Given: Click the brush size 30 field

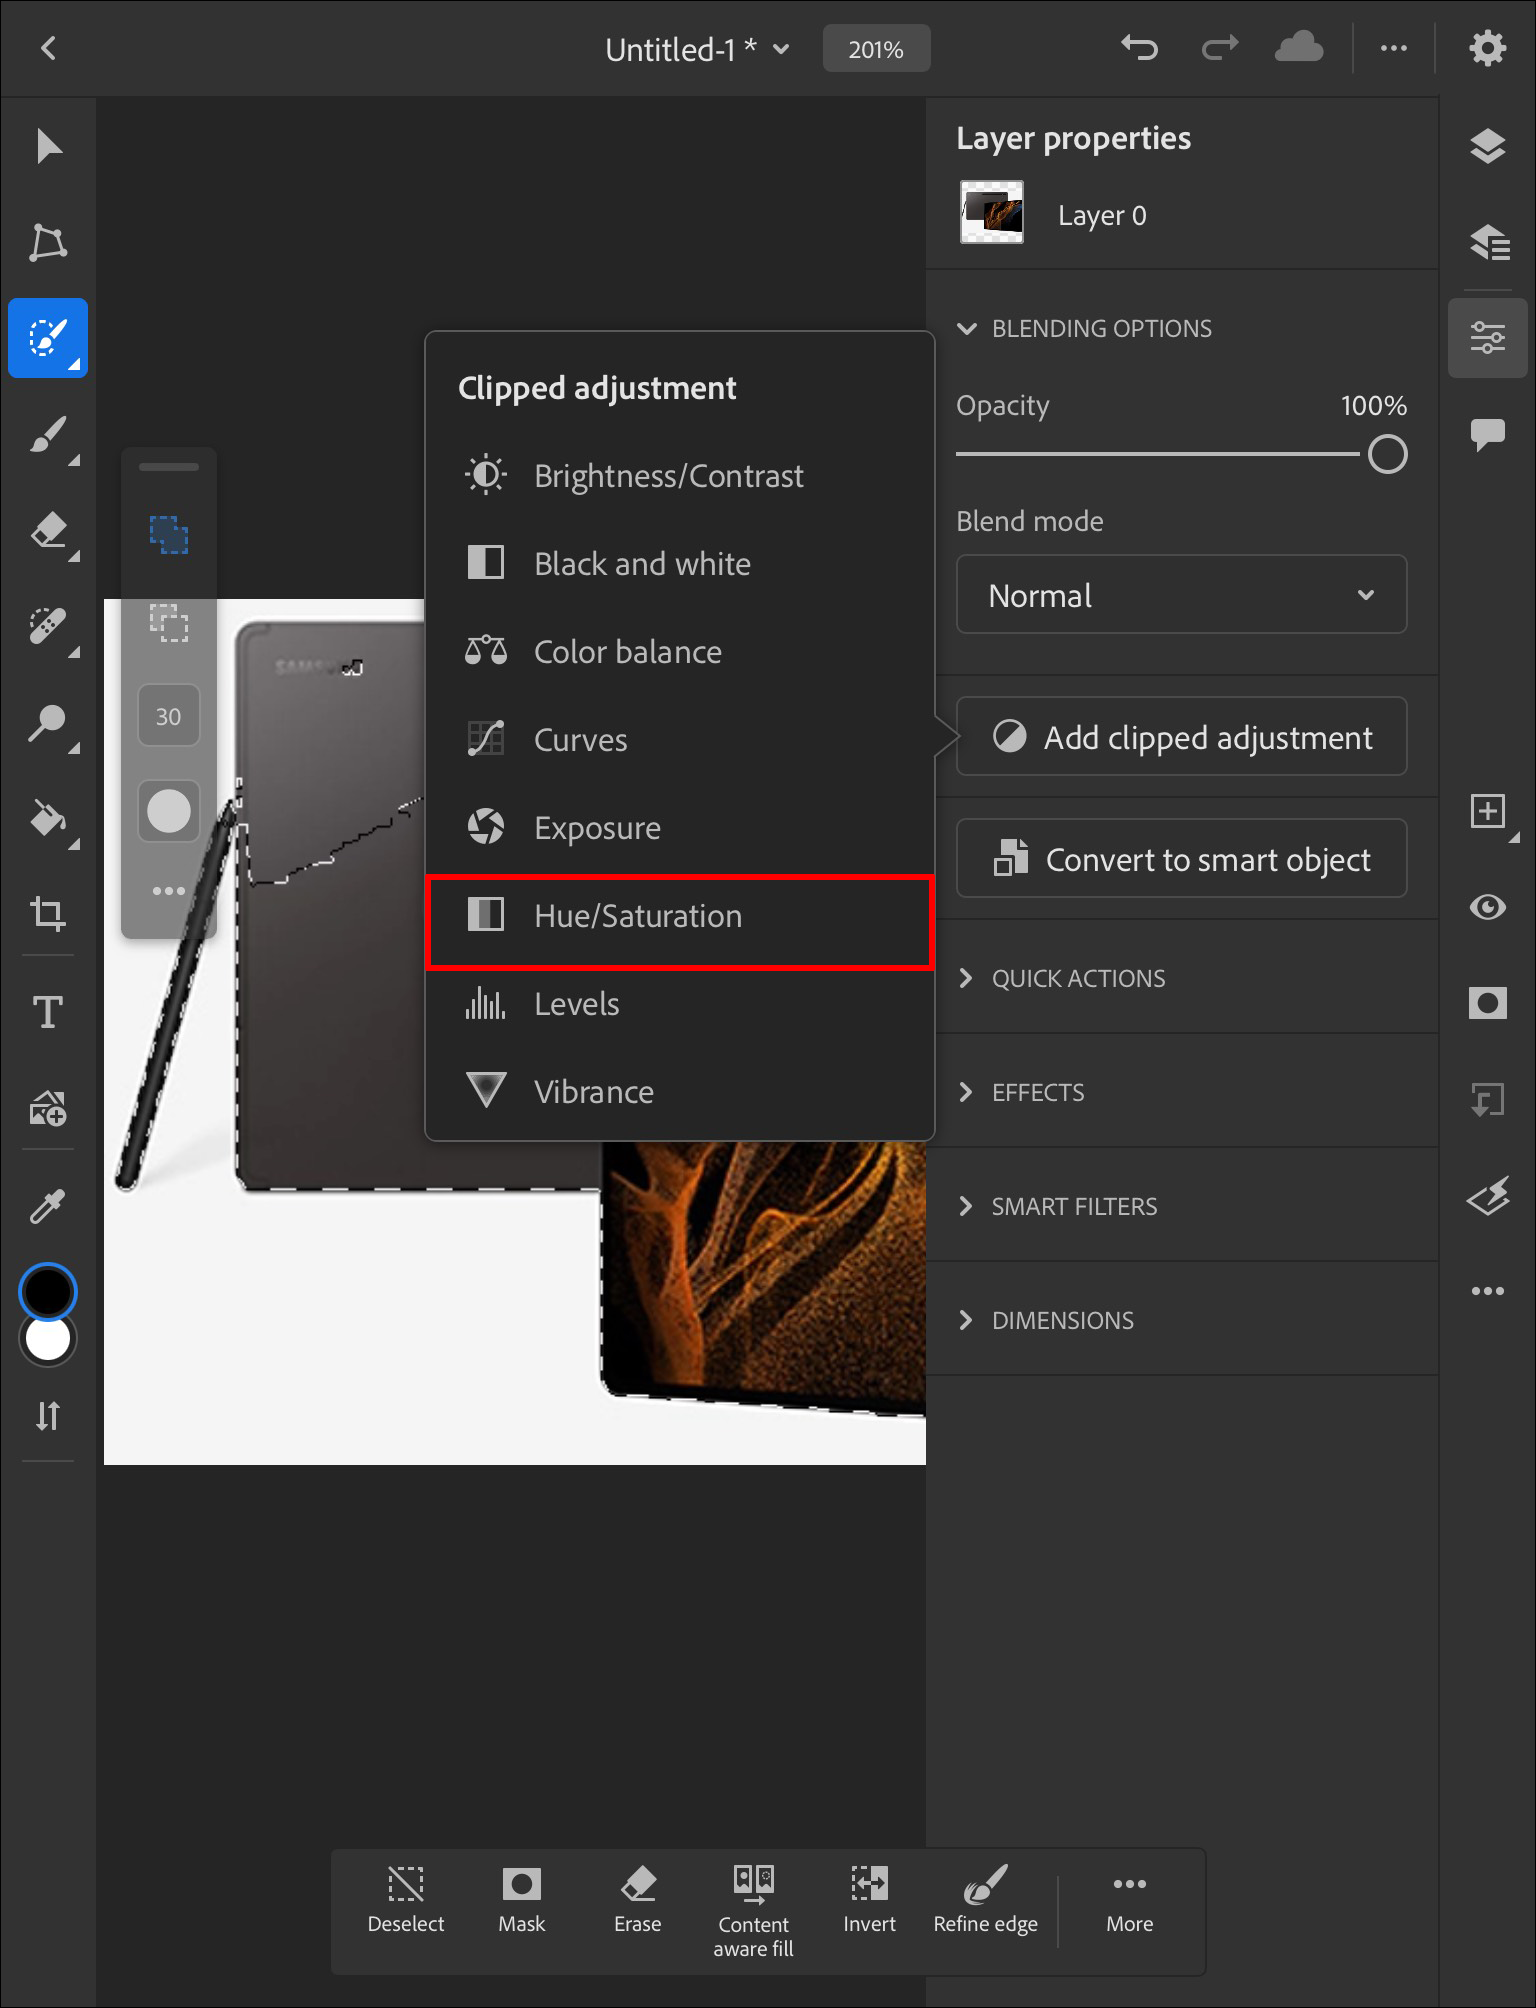Looking at the screenshot, I should click(169, 716).
